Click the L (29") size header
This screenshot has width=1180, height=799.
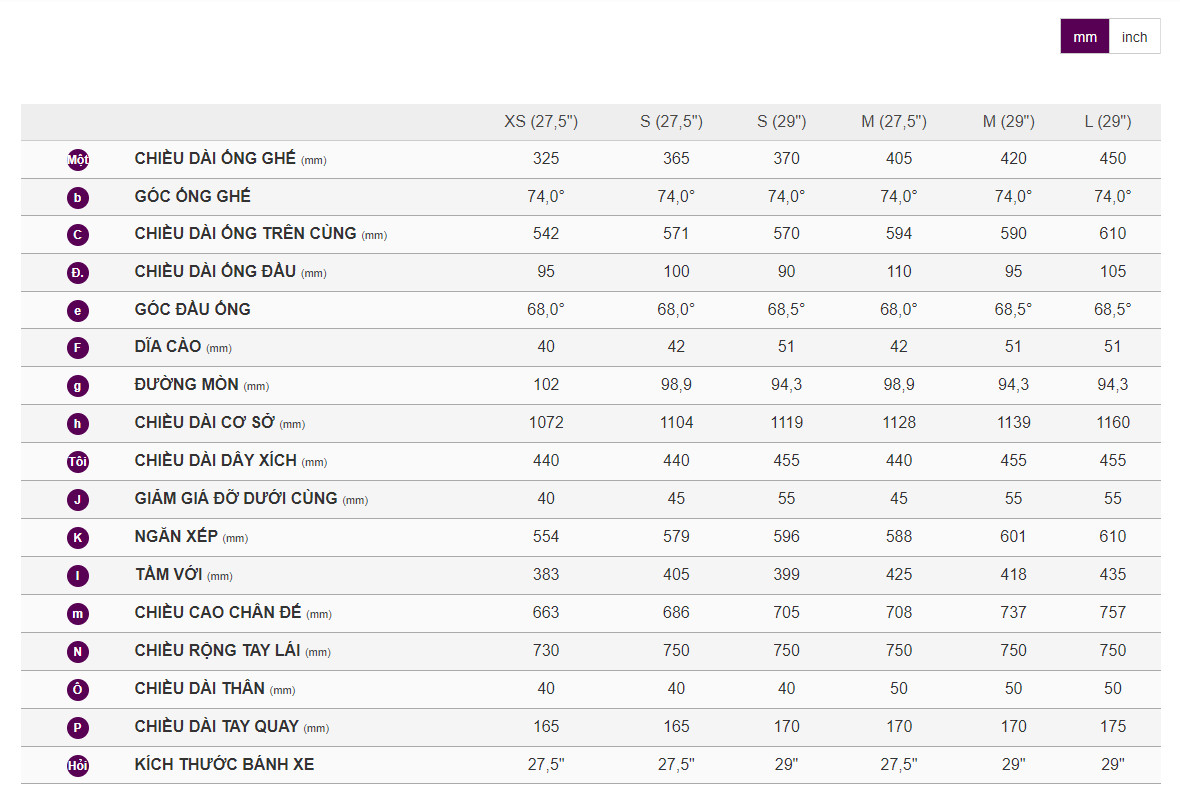point(1108,122)
